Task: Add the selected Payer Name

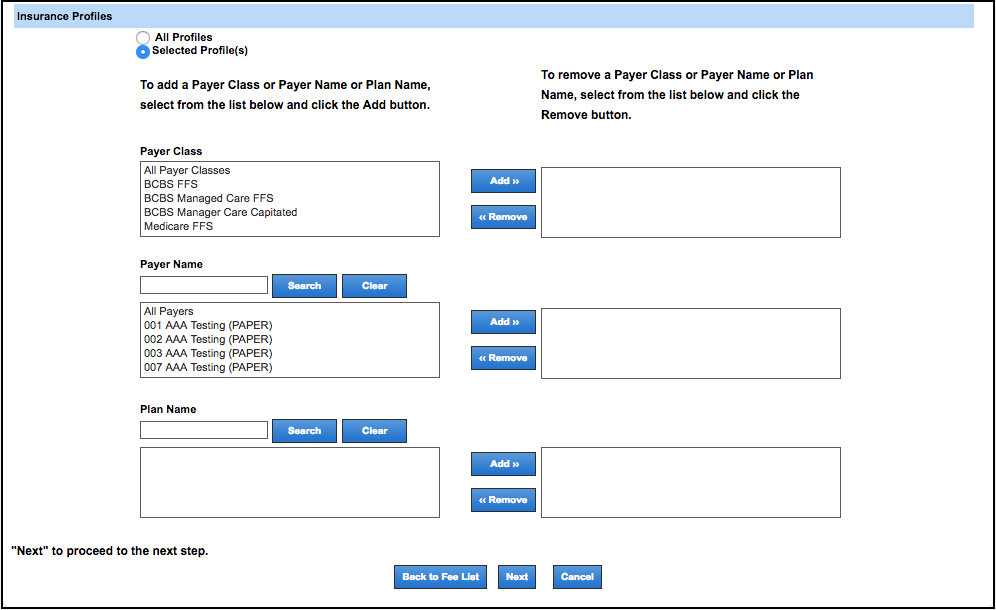Action: point(504,322)
